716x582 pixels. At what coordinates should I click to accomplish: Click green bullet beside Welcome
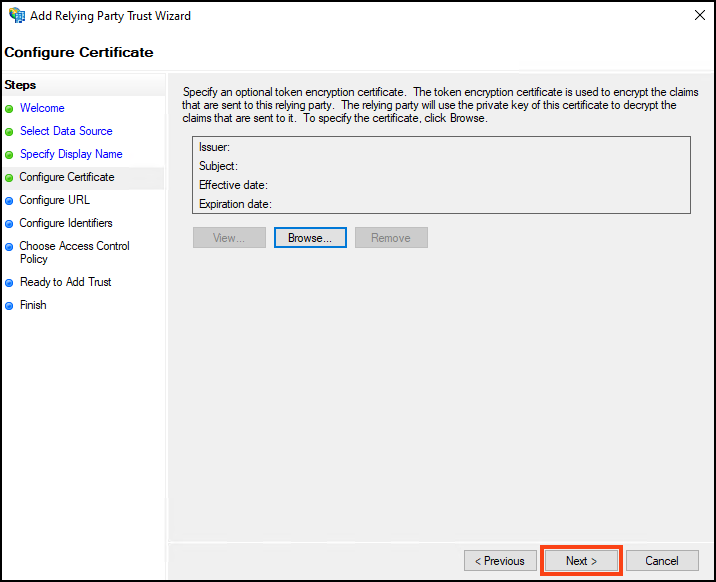9,109
